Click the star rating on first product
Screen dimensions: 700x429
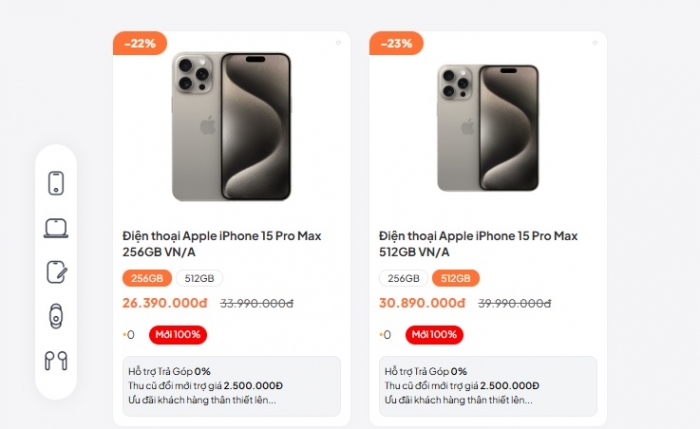[x=128, y=335]
